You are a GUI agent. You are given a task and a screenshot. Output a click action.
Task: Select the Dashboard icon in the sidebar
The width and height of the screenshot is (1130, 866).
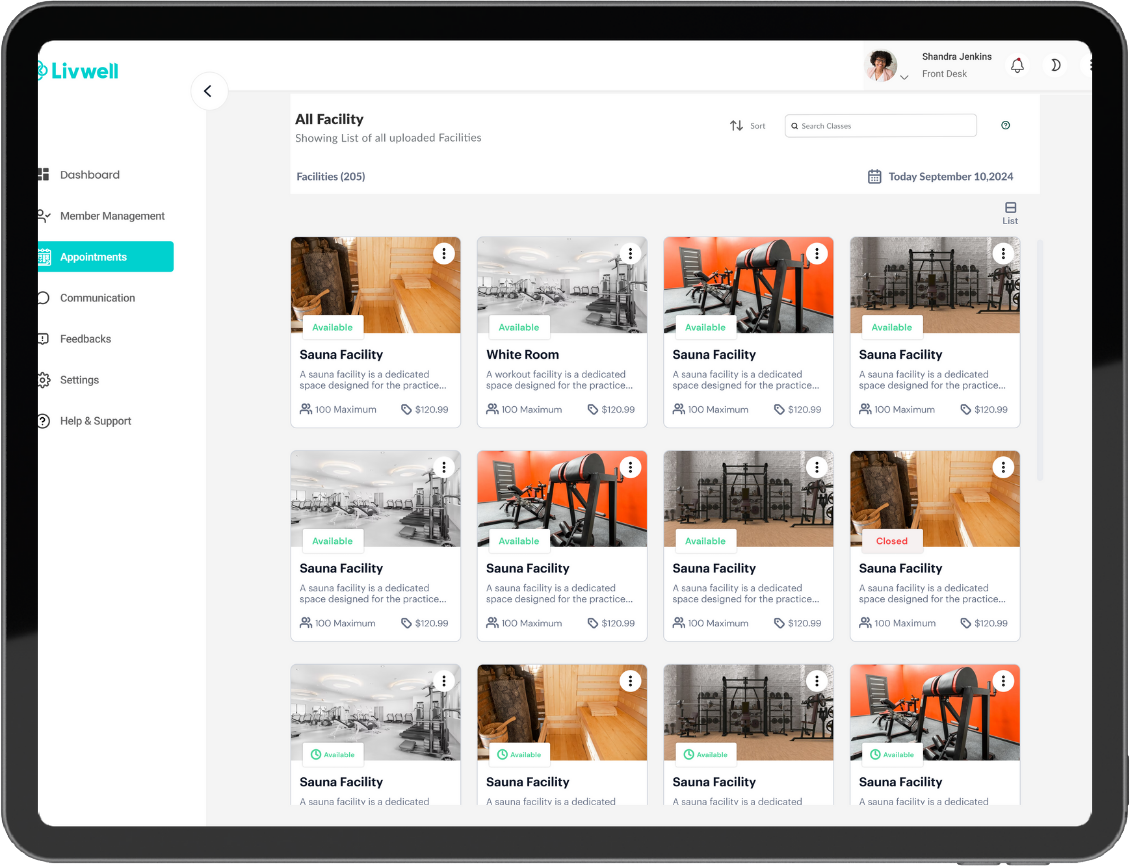point(43,174)
